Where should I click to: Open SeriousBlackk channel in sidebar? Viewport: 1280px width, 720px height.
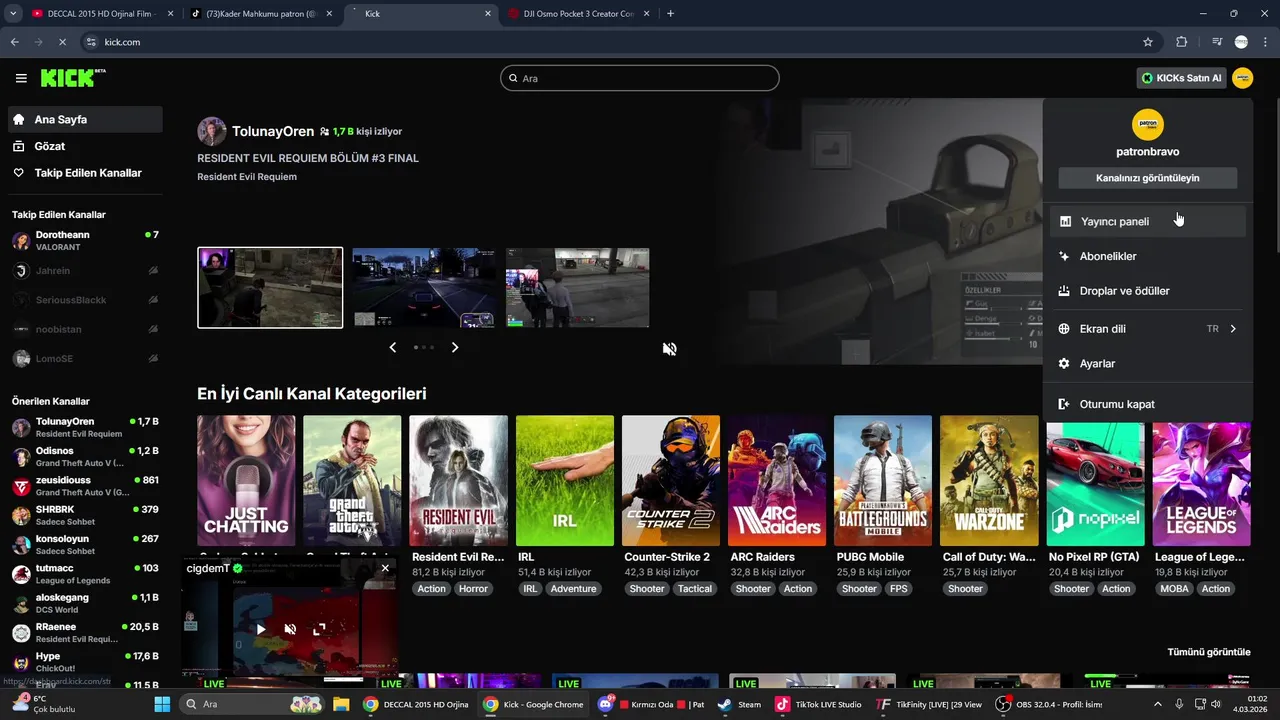tap(84, 300)
